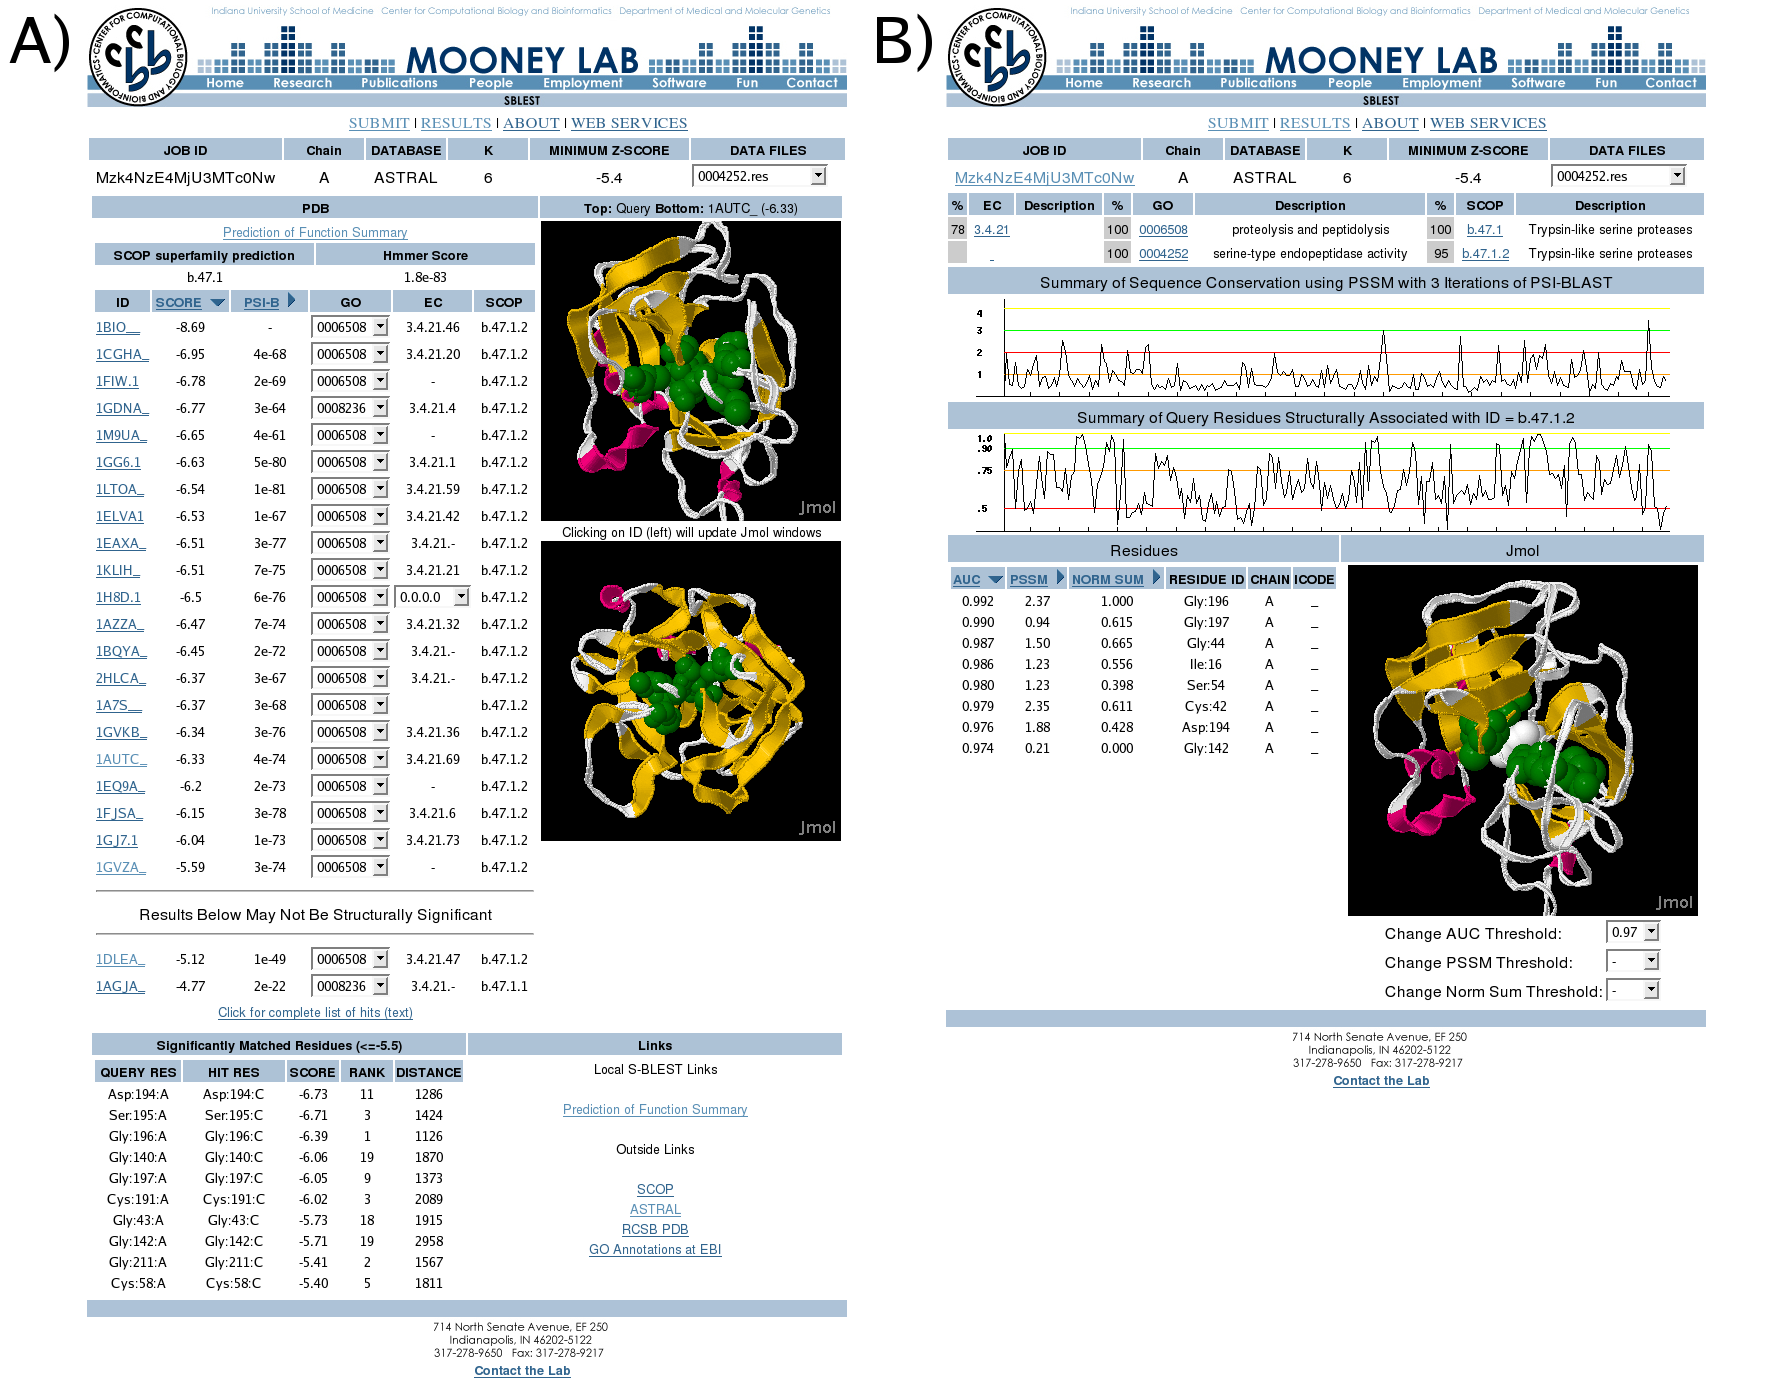This screenshot has height=1392, width=1770.
Task: Open the 1GVZA_ hit link
Action: coord(121,867)
